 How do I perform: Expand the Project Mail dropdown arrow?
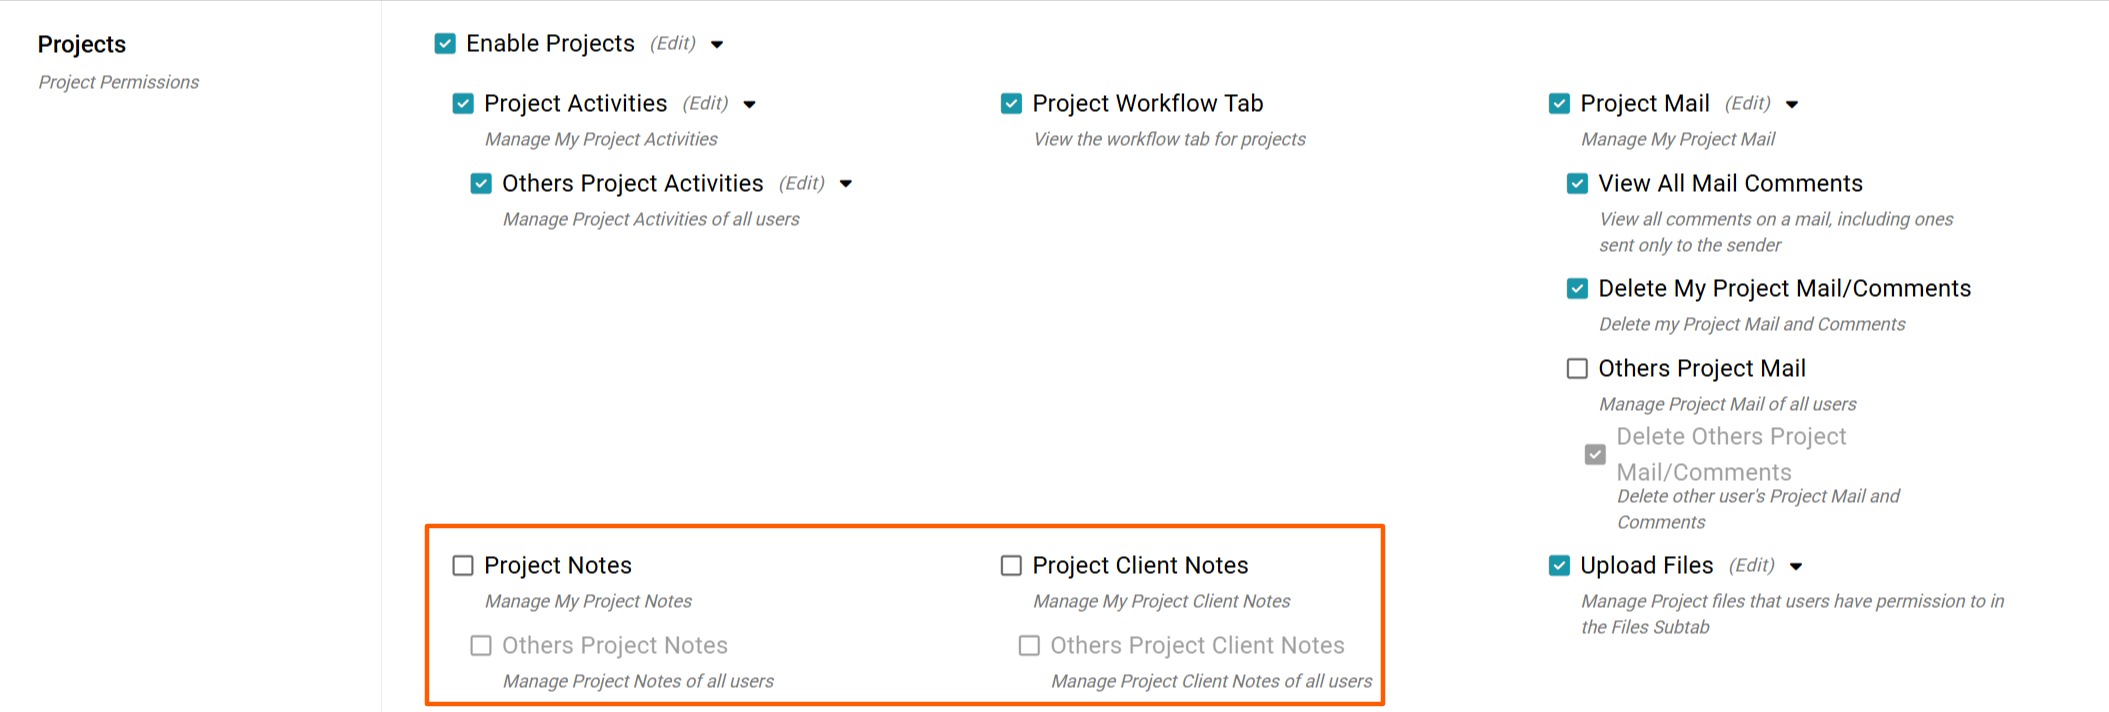point(1792,105)
